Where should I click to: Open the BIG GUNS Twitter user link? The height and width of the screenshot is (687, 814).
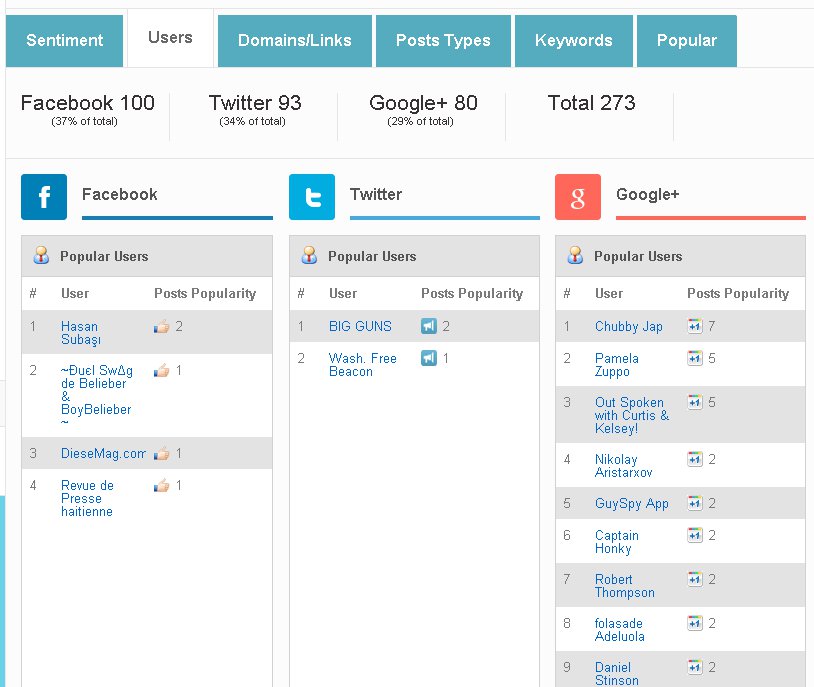coord(360,326)
